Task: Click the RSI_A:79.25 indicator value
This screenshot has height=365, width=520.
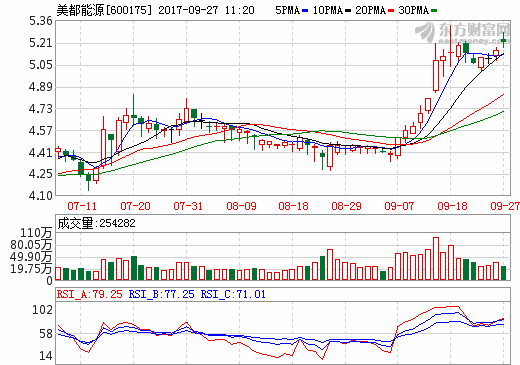Action: pyautogui.click(x=90, y=294)
